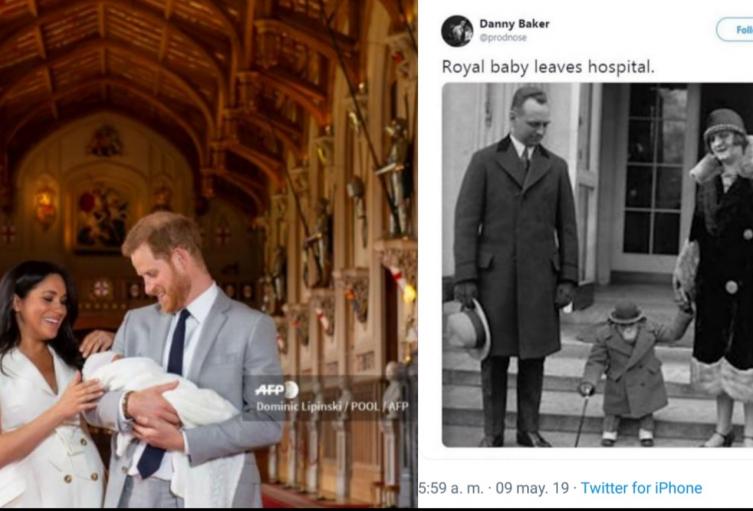The height and width of the screenshot is (511, 753).
Task: Click the hat held in the man's hand
Action: [466, 328]
